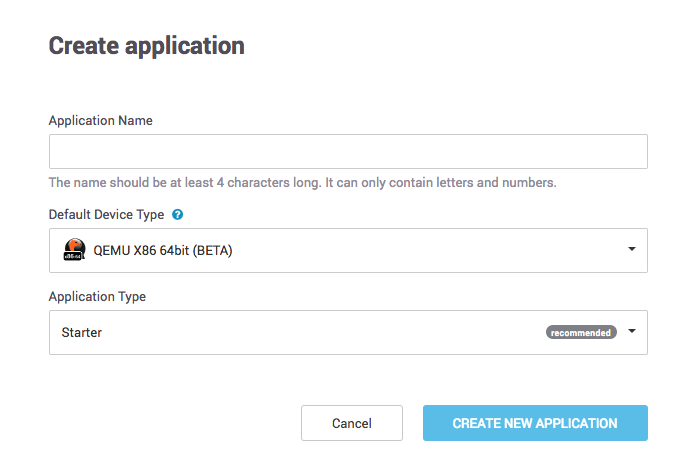697x469 pixels.
Task: Focus the Application Name text field
Action: 348,152
